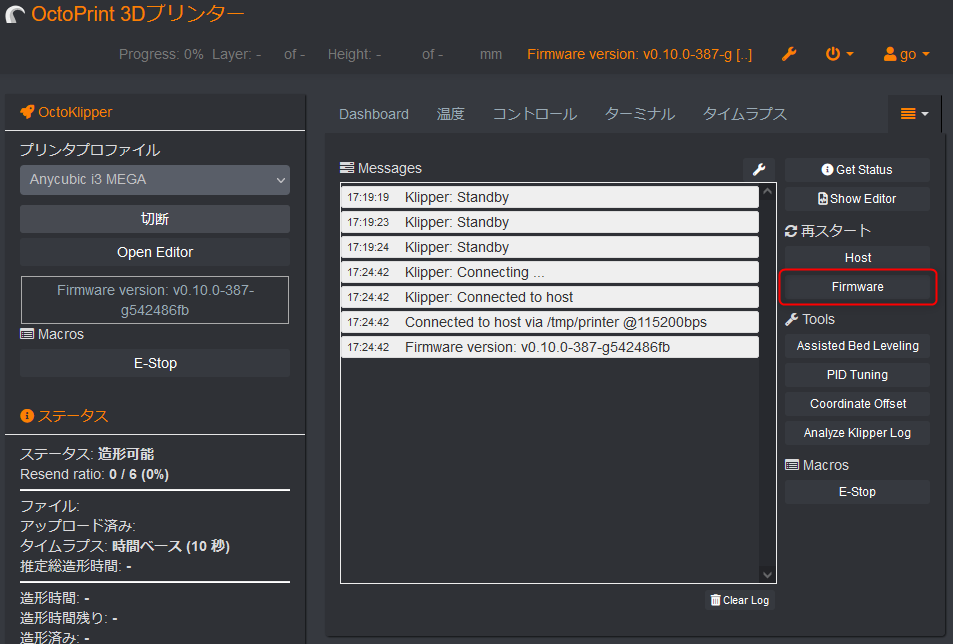Clear the message log

coord(740,600)
